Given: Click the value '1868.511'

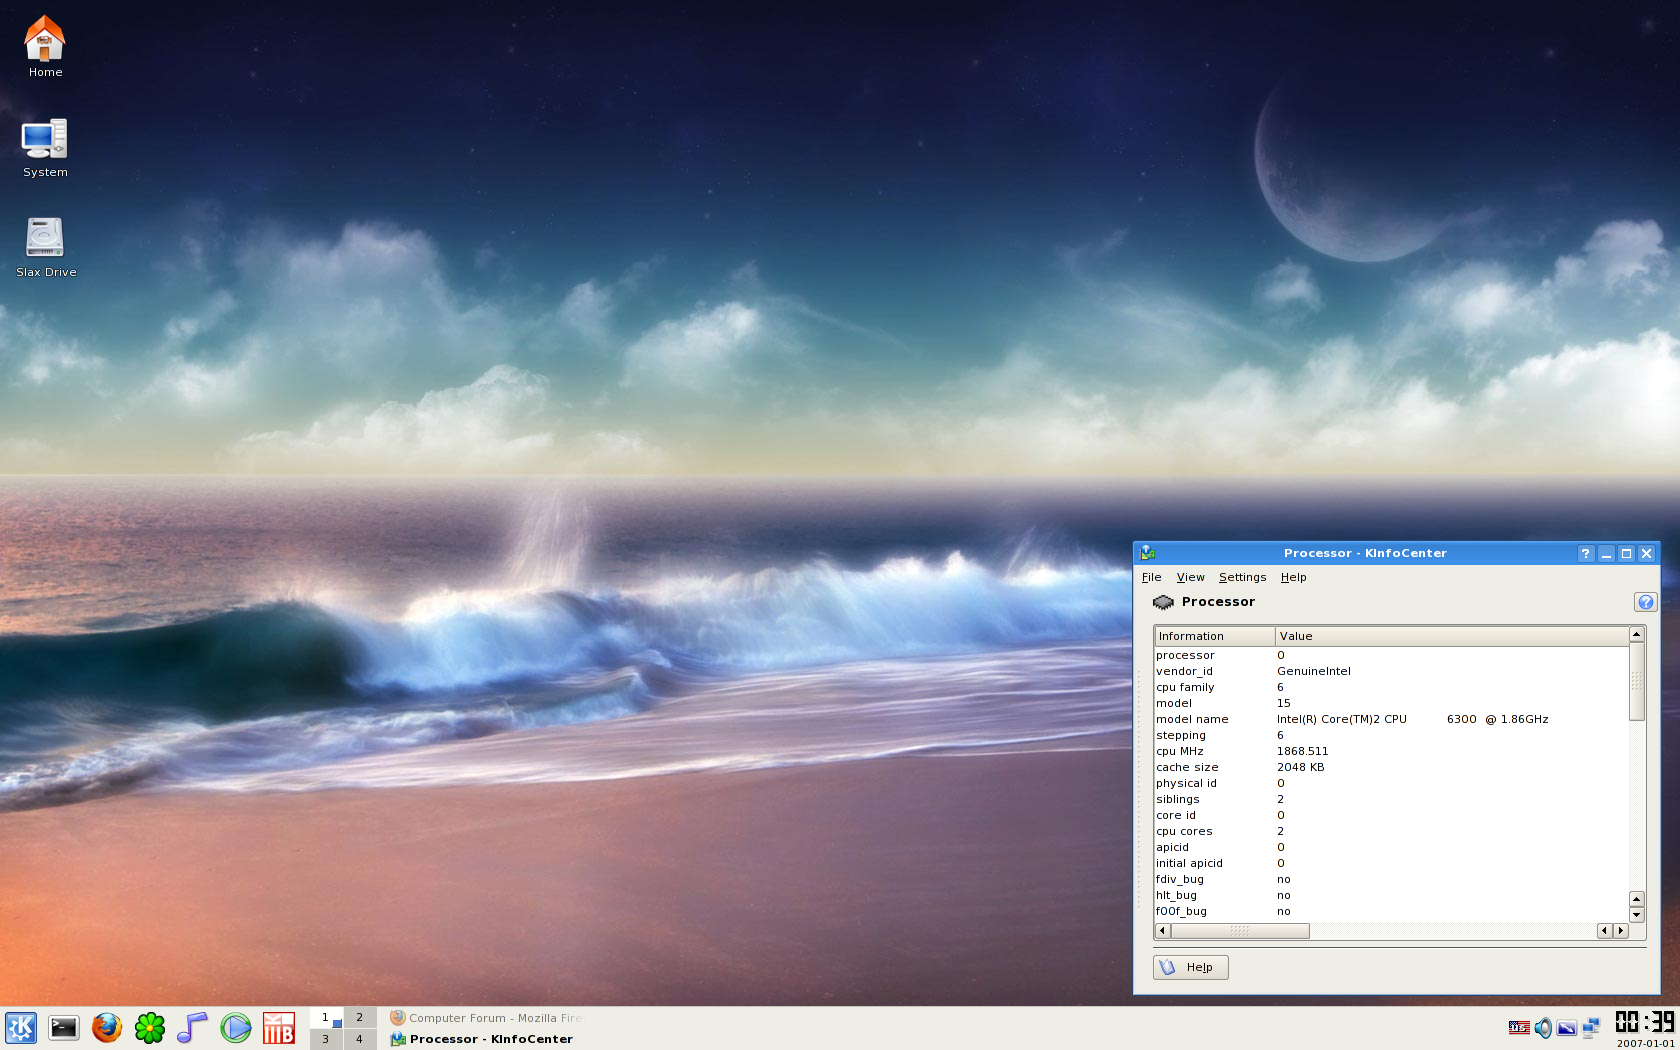Looking at the screenshot, I should click(x=1302, y=751).
